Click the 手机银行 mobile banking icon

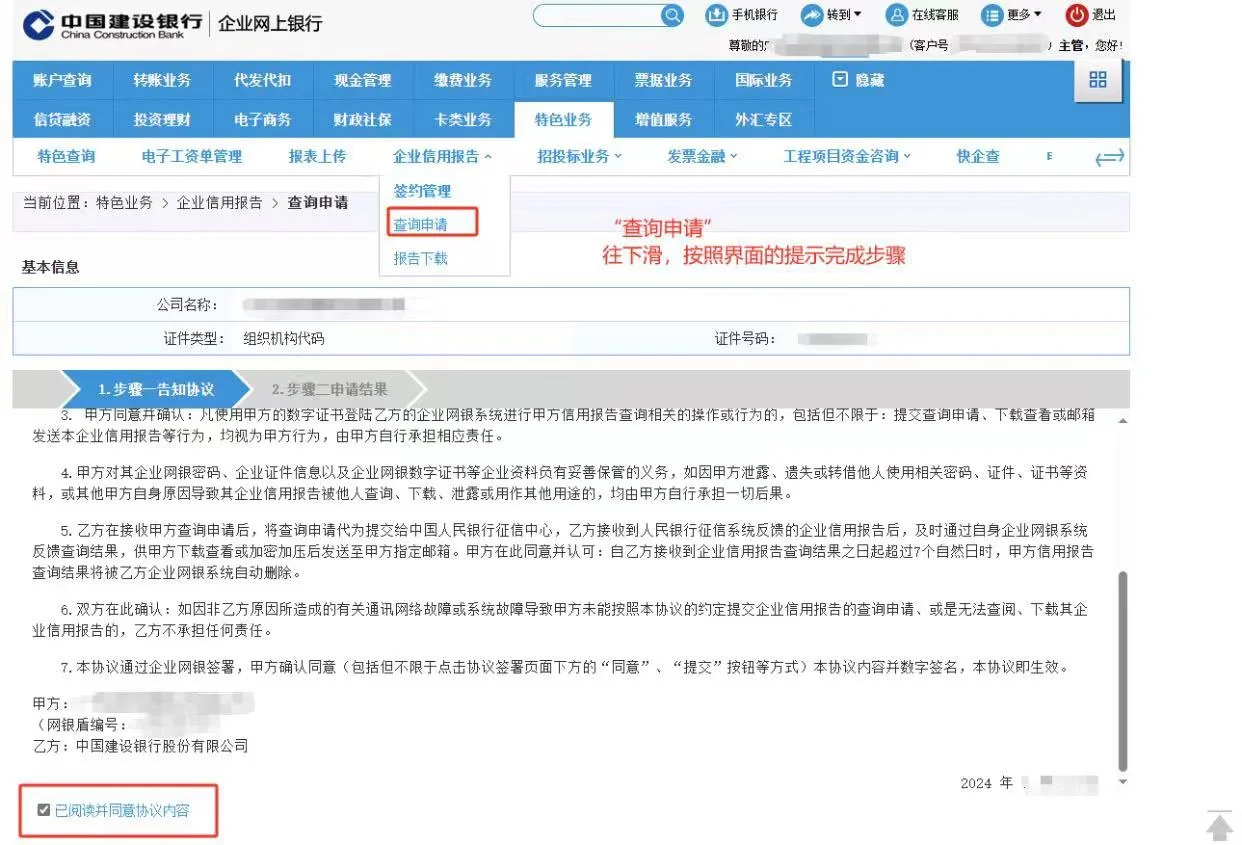pos(716,14)
